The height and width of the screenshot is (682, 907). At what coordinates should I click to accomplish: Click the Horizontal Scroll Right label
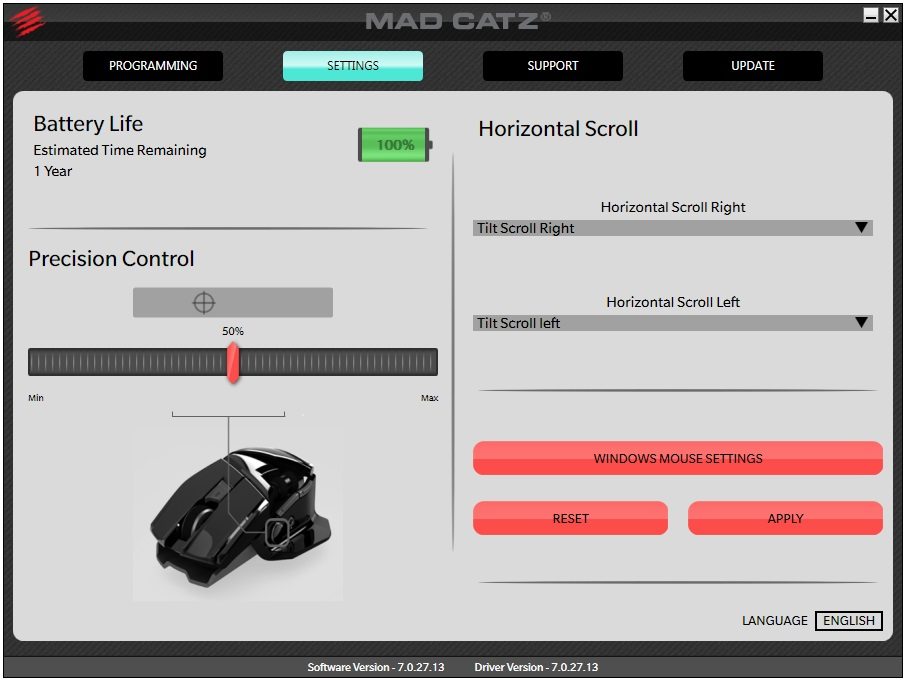[x=673, y=207]
